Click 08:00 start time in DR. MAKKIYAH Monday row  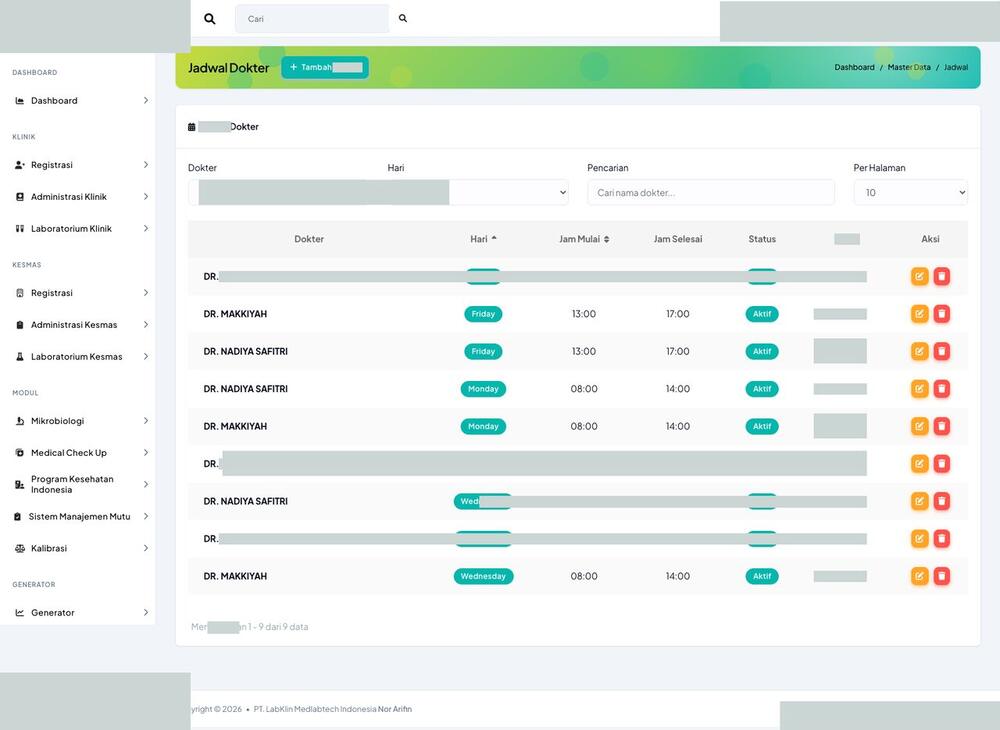point(584,426)
